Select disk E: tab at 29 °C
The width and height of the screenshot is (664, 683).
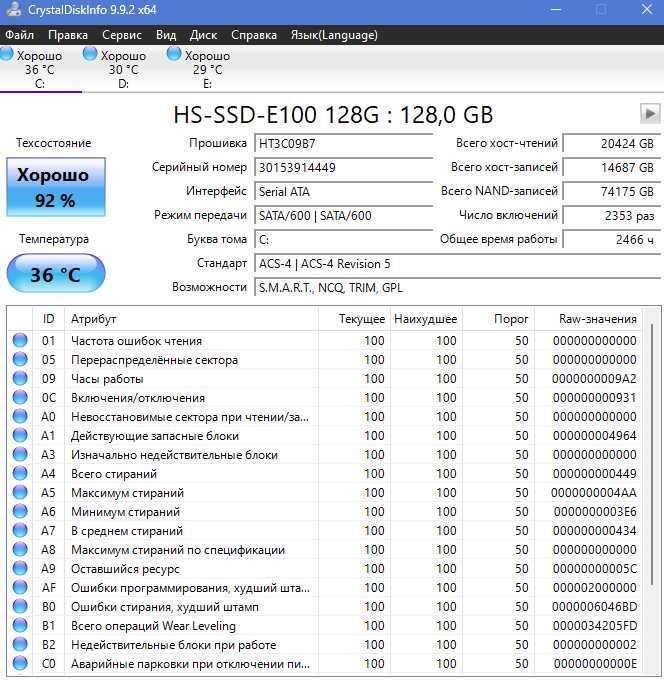(207, 69)
